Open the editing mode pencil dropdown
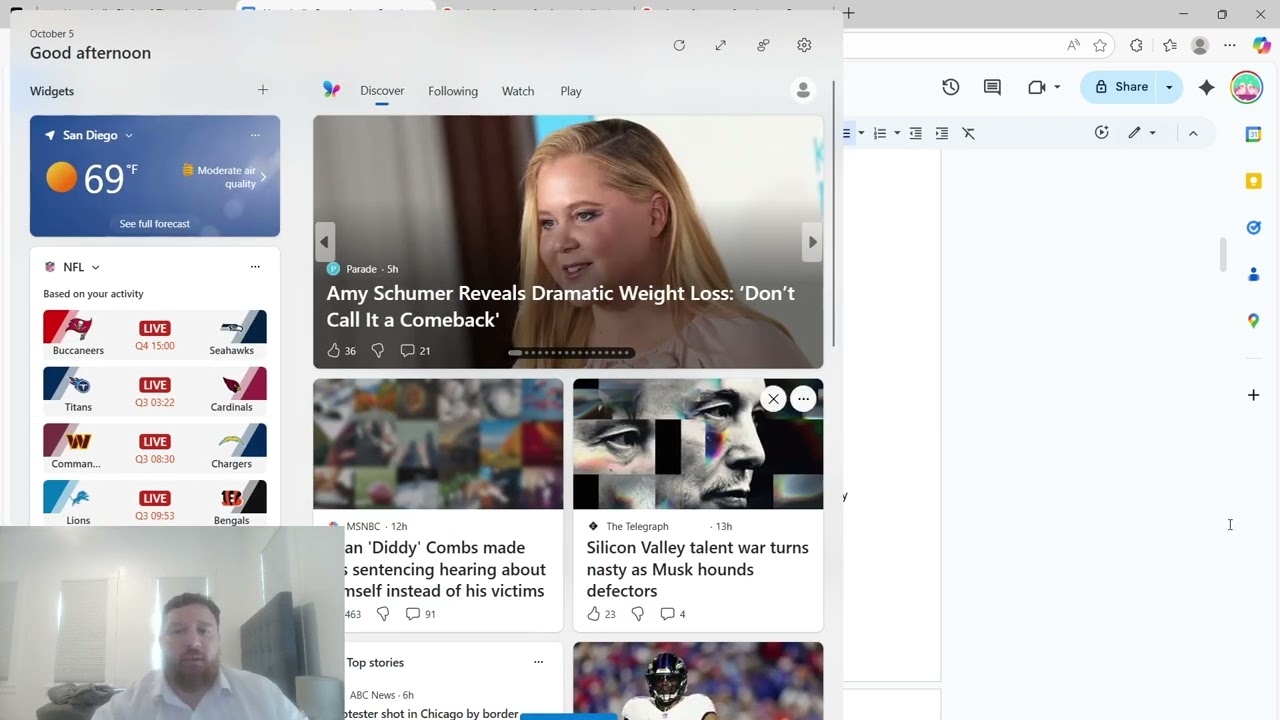Image resolution: width=1280 pixels, height=720 pixels. 1140,133
